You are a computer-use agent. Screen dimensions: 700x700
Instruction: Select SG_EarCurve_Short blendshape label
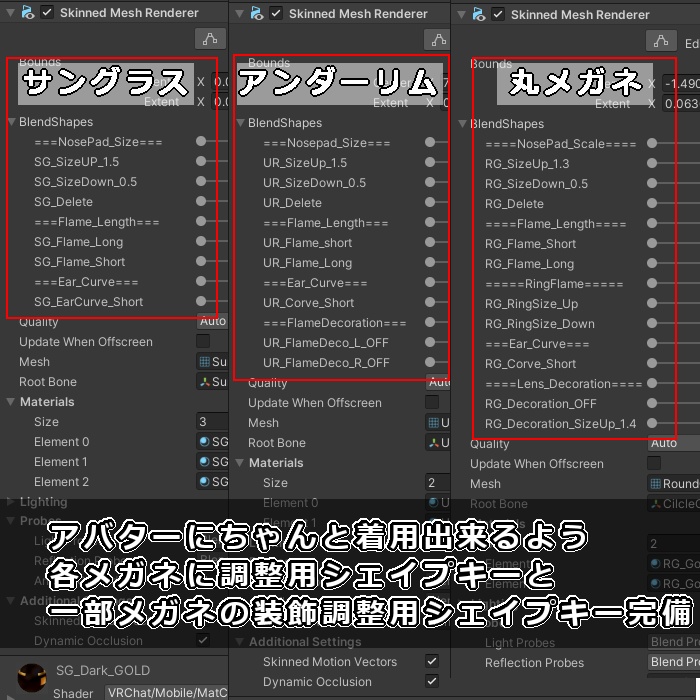(x=88, y=302)
